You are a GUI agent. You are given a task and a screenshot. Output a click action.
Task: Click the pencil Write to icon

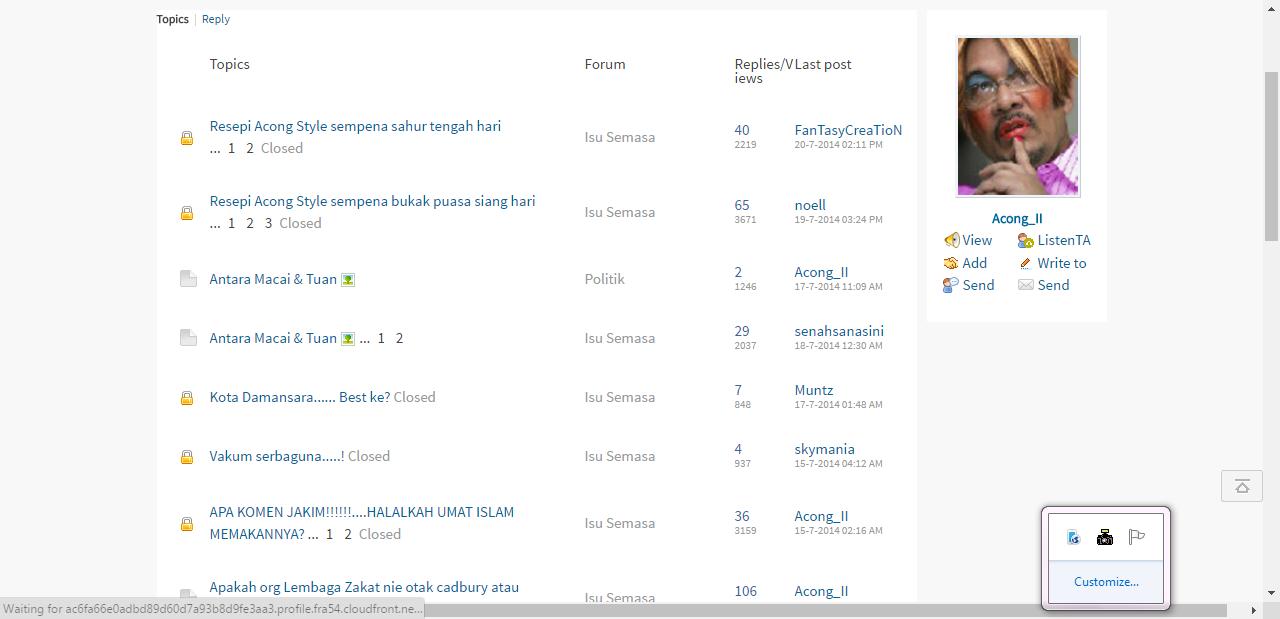click(1025, 263)
